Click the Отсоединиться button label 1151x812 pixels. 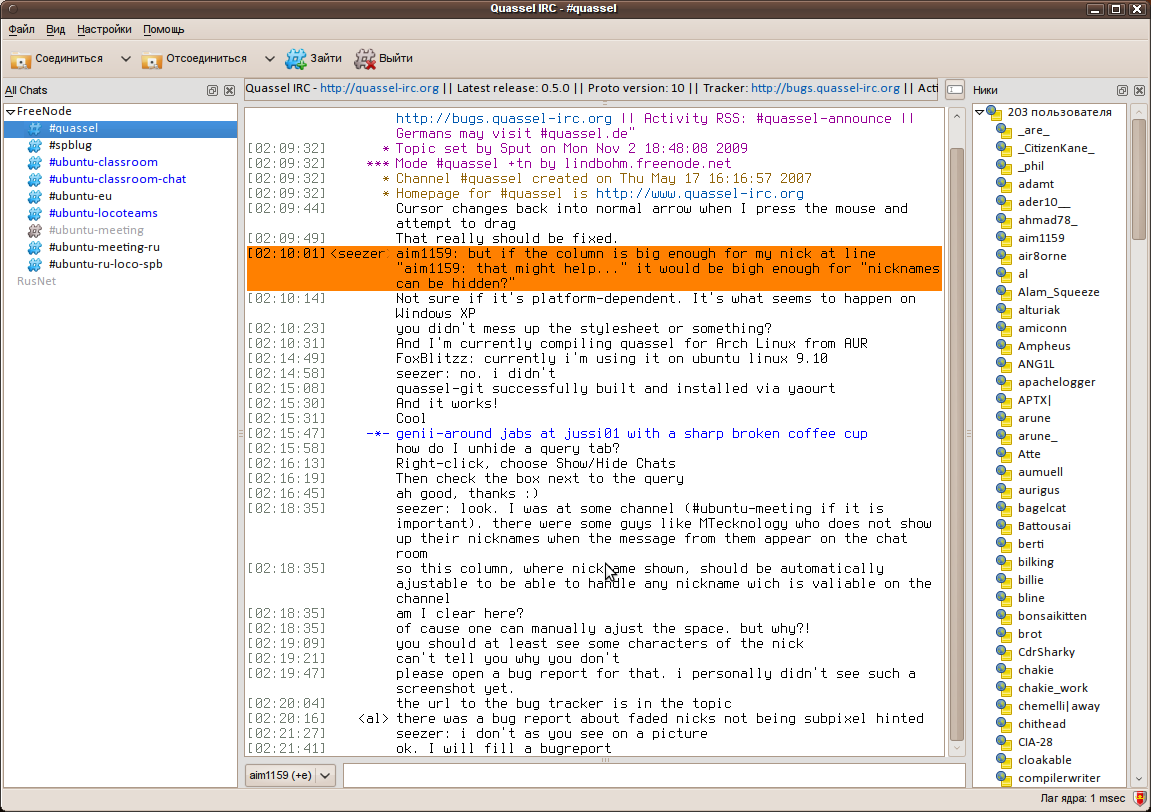[206, 59]
